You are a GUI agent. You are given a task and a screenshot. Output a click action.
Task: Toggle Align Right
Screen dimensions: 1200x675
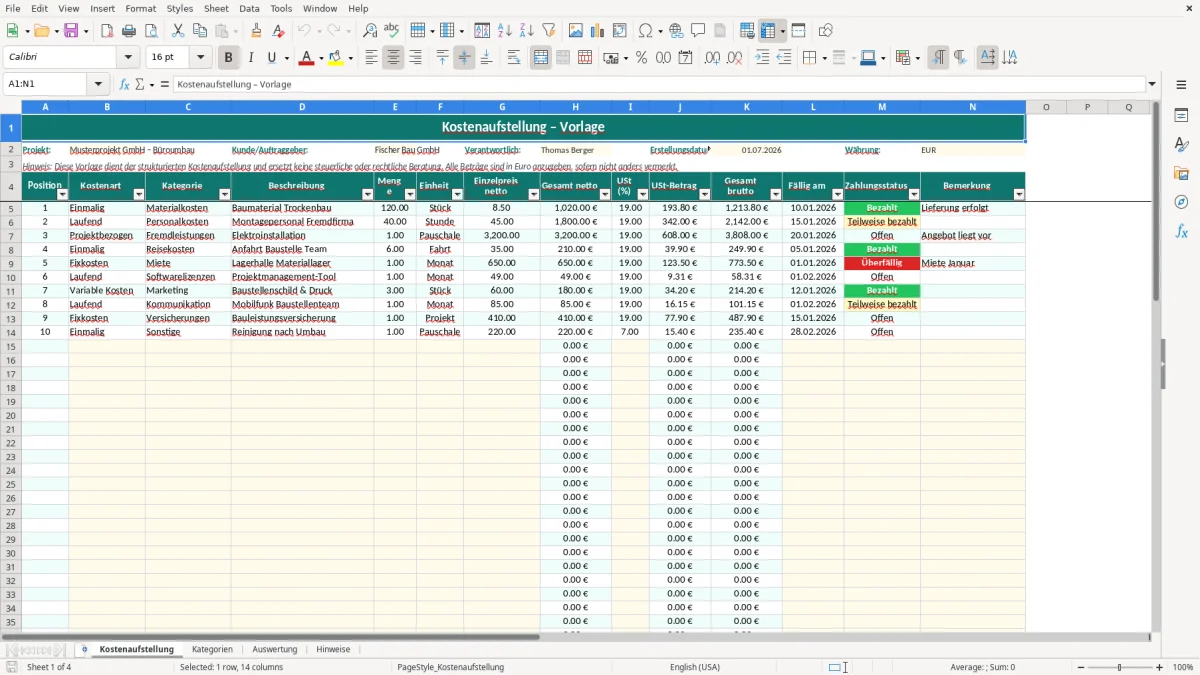click(x=415, y=58)
